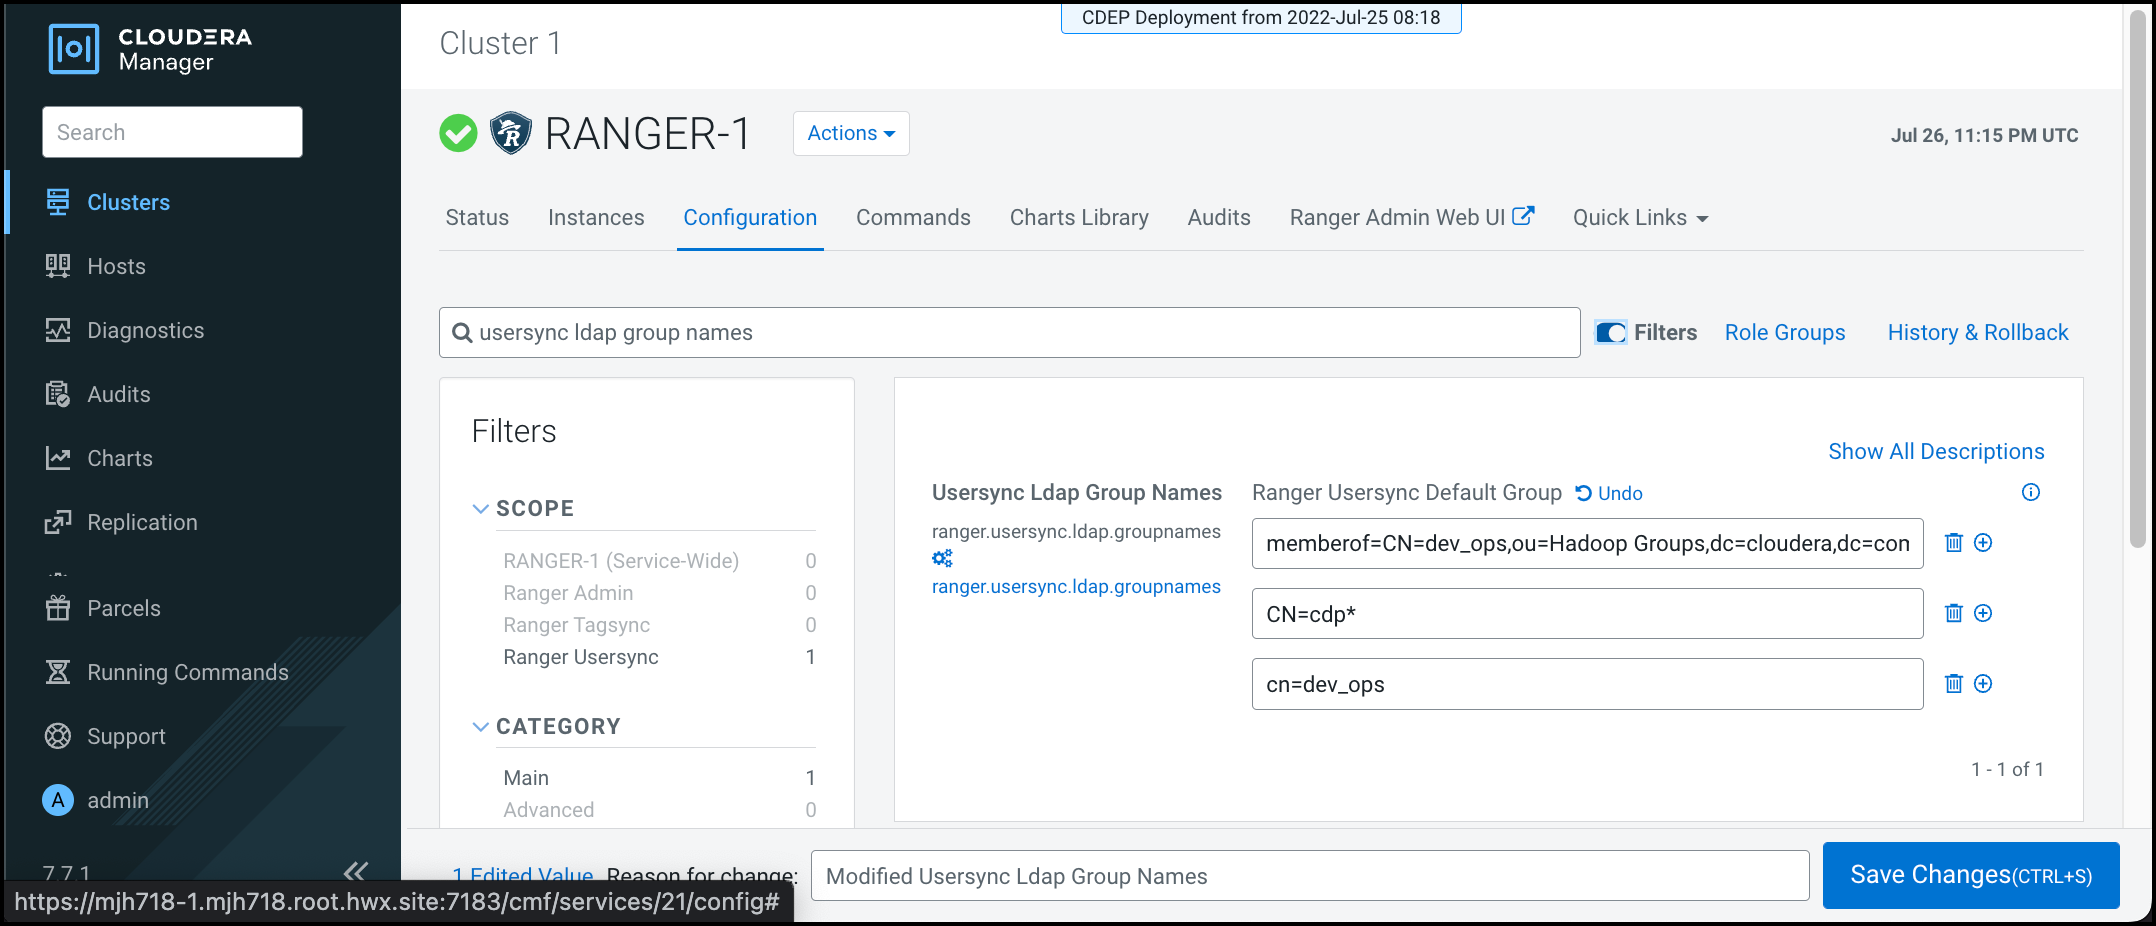Collapse the SCOPE filter section

click(481, 508)
